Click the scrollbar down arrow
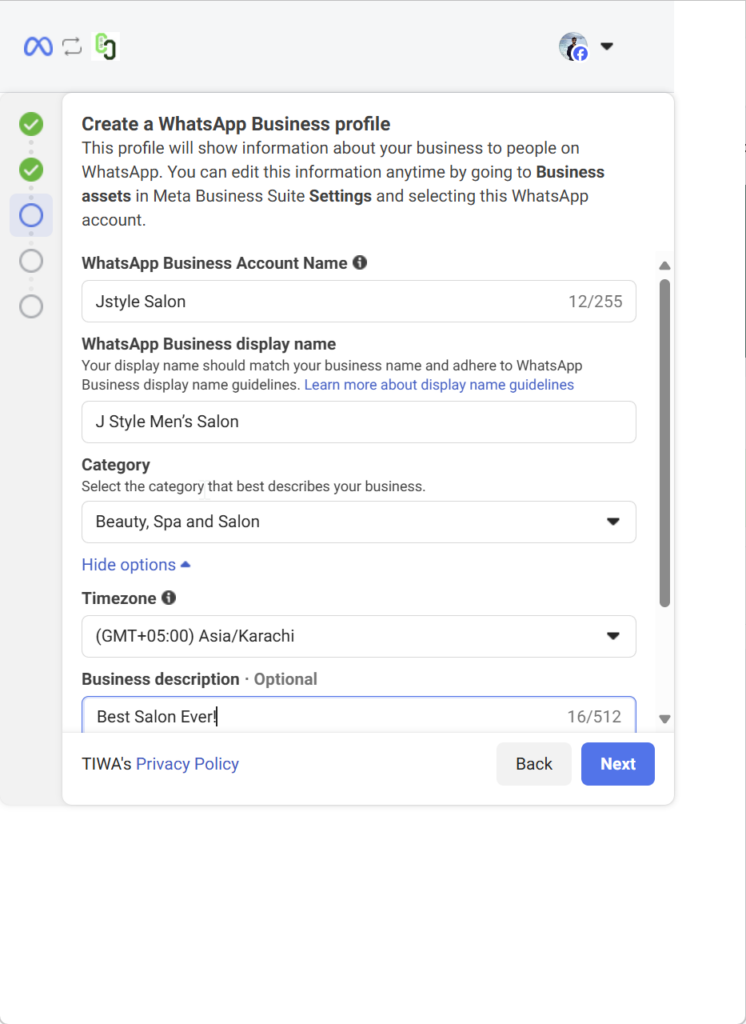 pos(664,719)
